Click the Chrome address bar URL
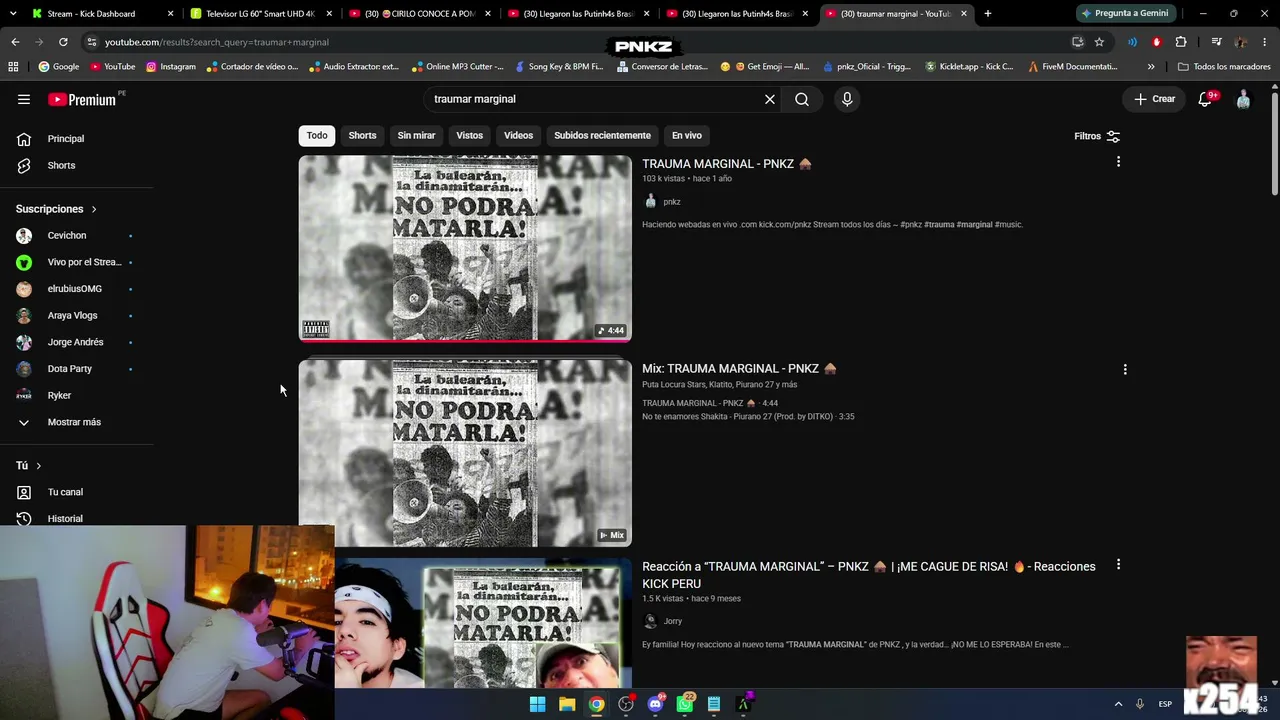This screenshot has width=1280, height=720. 217,42
